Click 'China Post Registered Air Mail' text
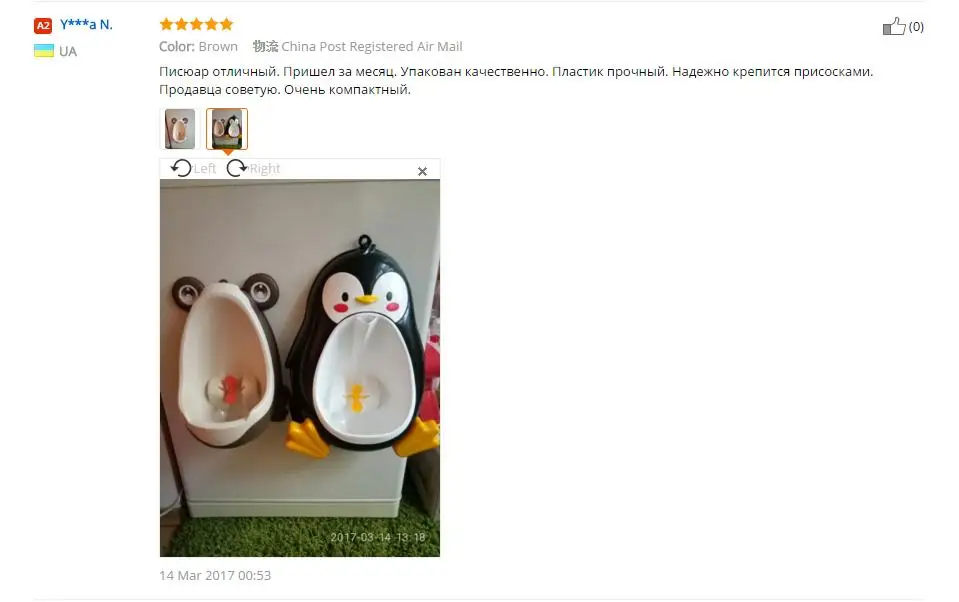 (372, 46)
